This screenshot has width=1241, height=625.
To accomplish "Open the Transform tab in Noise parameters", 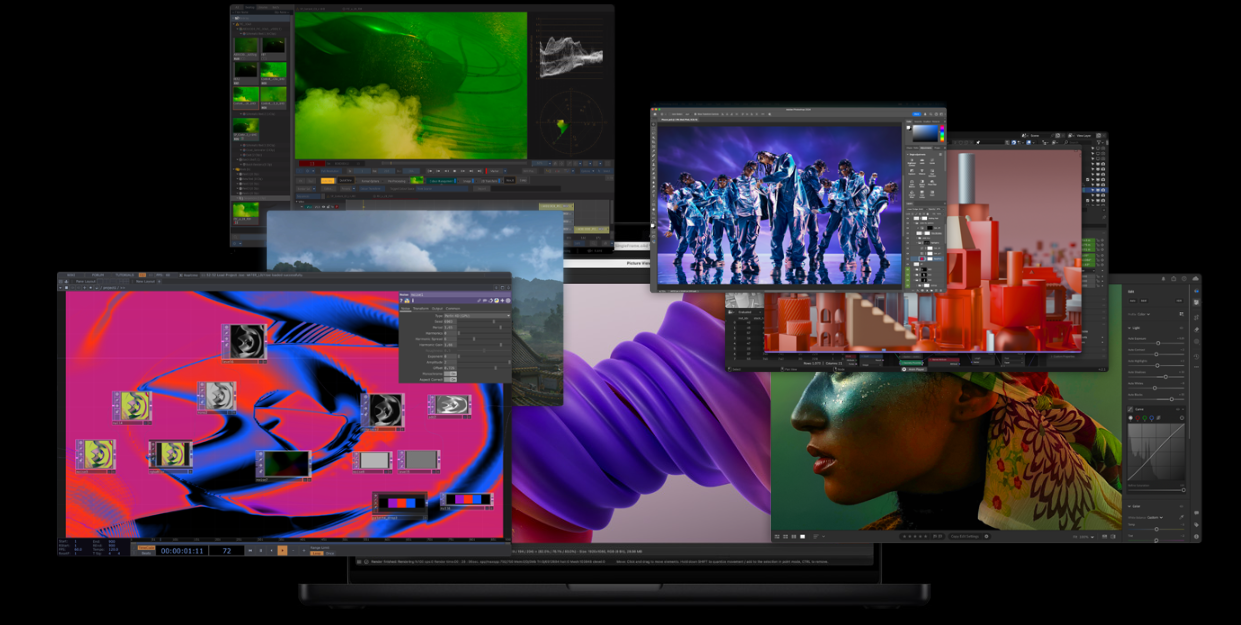I will [x=422, y=309].
